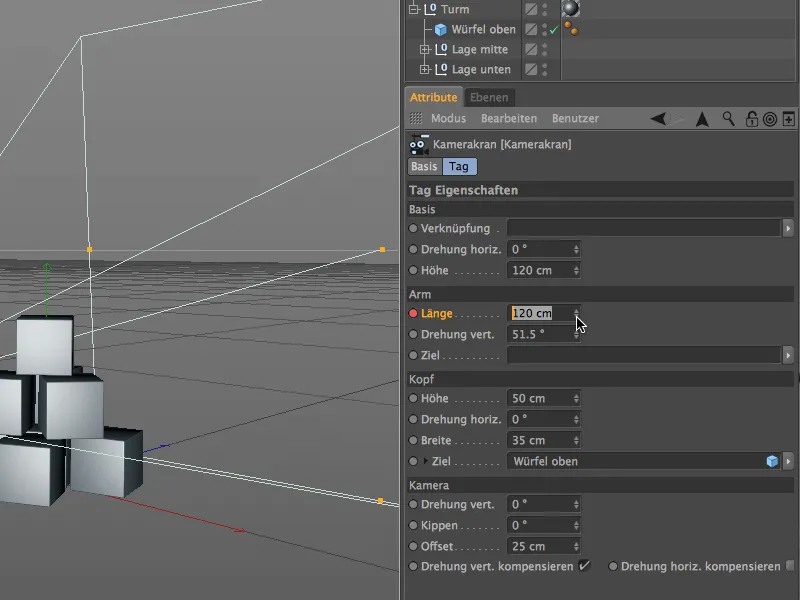This screenshot has height=600, width=800.
Task: Open the Benutzer menu
Action: pos(575,118)
